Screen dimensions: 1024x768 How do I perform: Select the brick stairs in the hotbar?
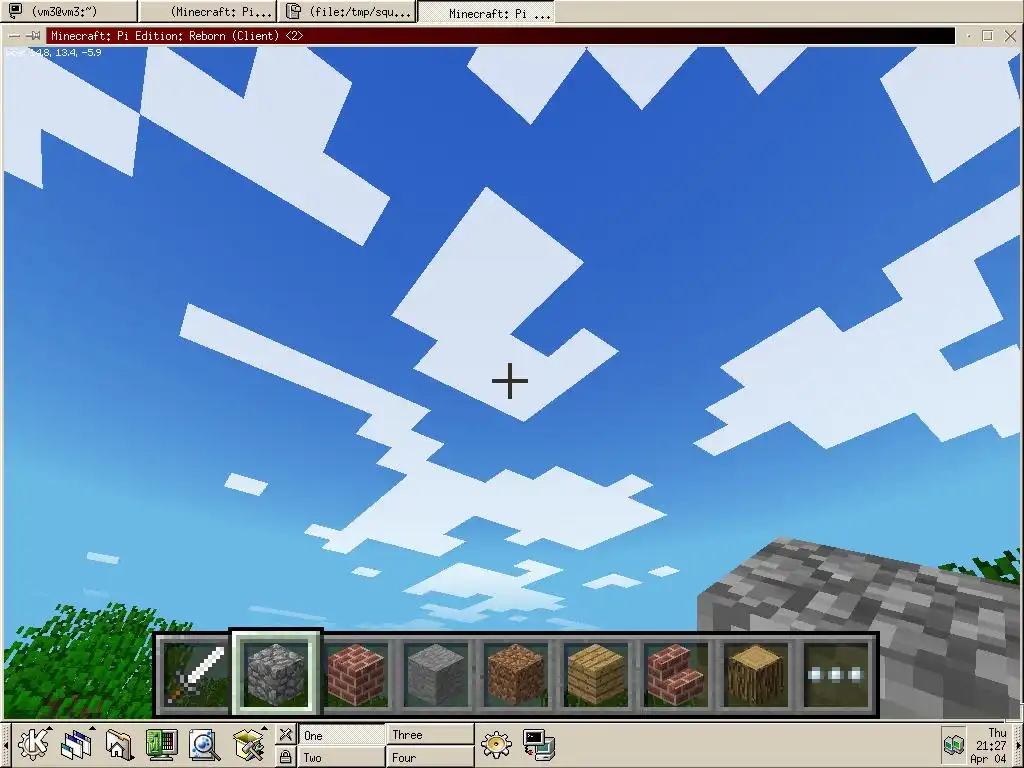click(x=676, y=674)
